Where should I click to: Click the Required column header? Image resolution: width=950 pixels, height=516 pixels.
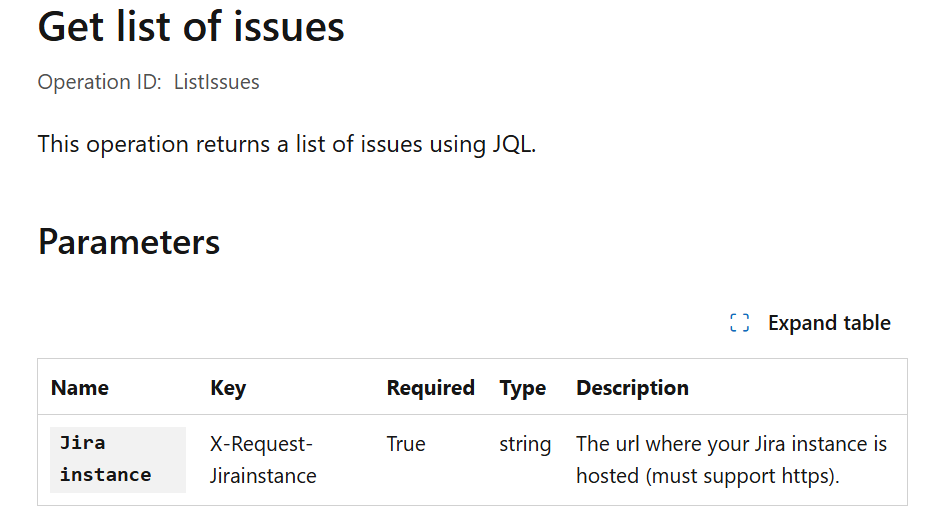tap(430, 388)
